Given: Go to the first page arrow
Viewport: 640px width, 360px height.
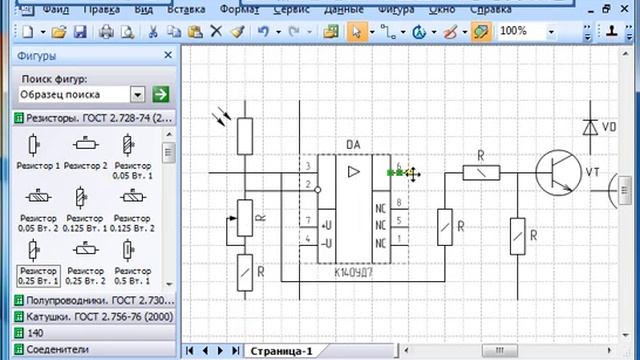Looking at the screenshot, I should pos(189,351).
